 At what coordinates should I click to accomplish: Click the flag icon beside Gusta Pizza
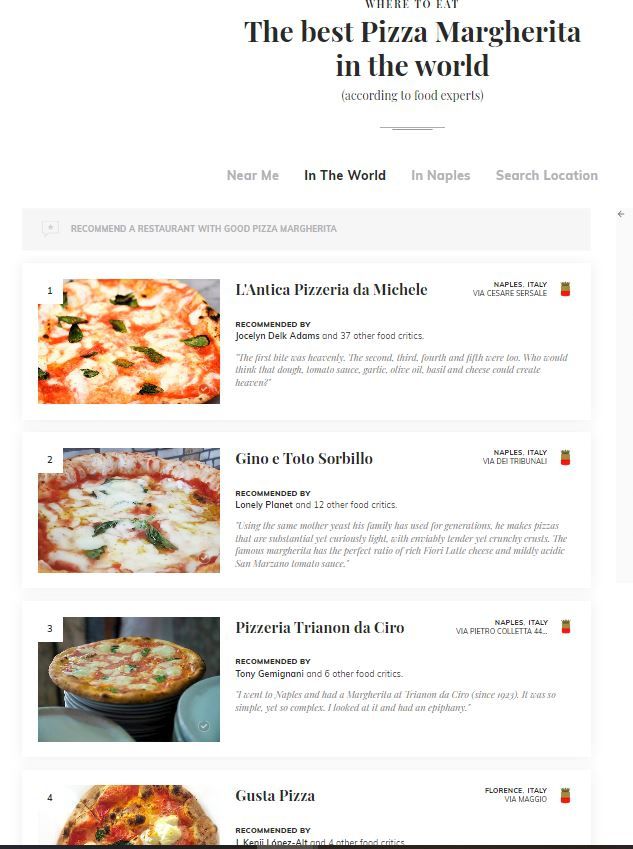(x=565, y=795)
